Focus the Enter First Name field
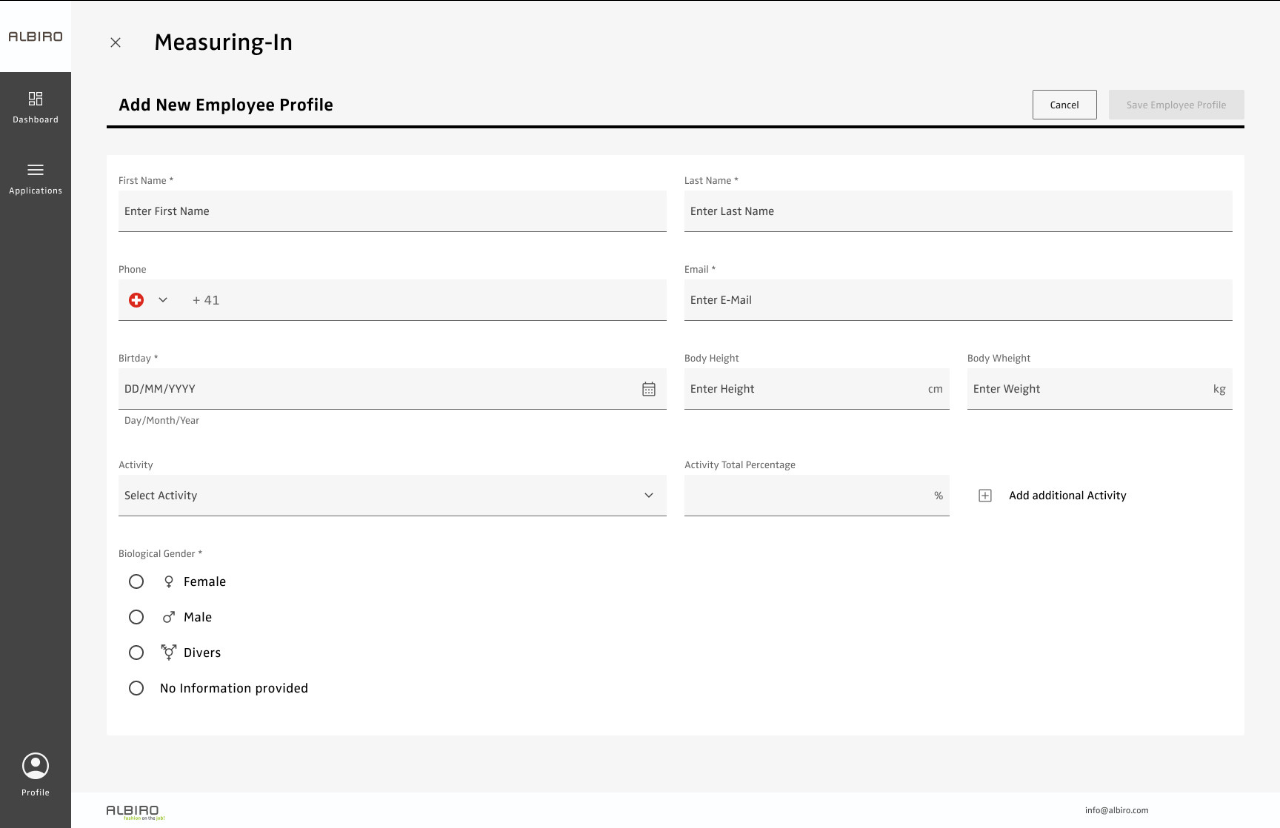 coord(392,211)
